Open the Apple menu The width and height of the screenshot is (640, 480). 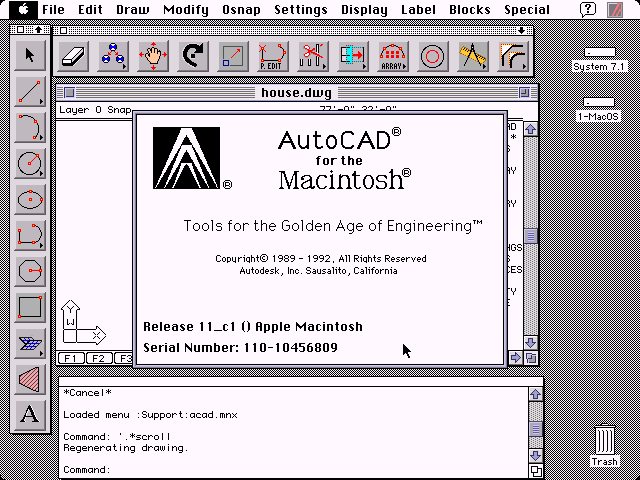pyautogui.click(x=24, y=9)
